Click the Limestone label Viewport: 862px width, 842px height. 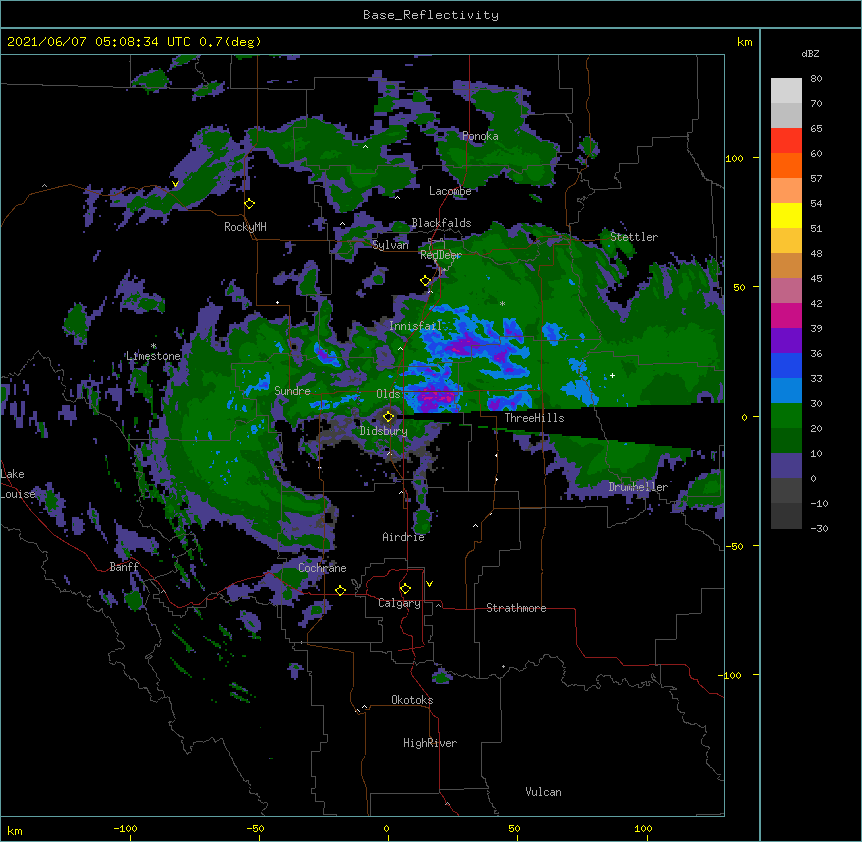tap(153, 356)
